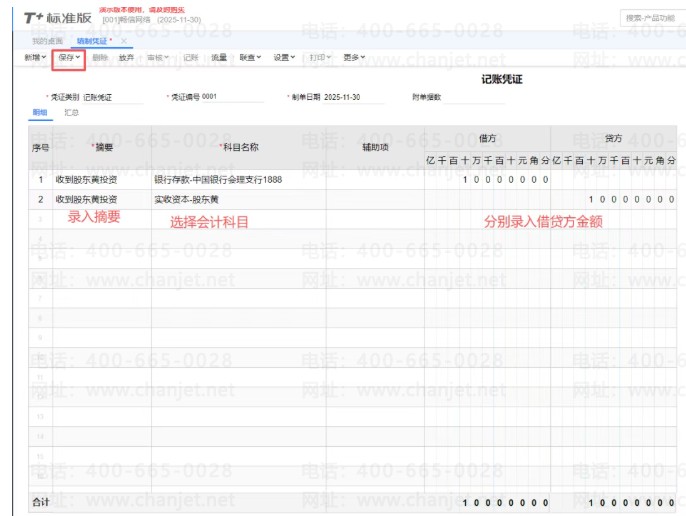Click the 删除 toolbar button
The height and width of the screenshot is (516, 686).
[x=100, y=57]
